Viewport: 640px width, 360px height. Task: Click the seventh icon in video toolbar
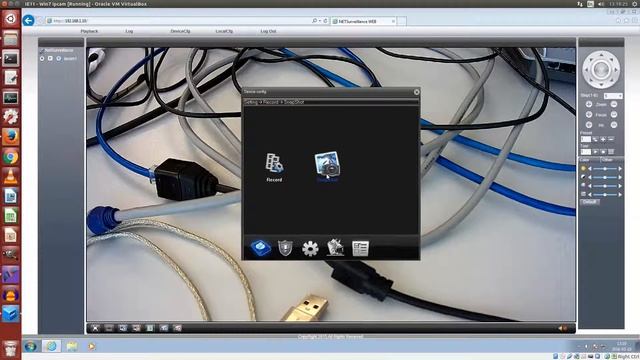click(x=177, y=328)
